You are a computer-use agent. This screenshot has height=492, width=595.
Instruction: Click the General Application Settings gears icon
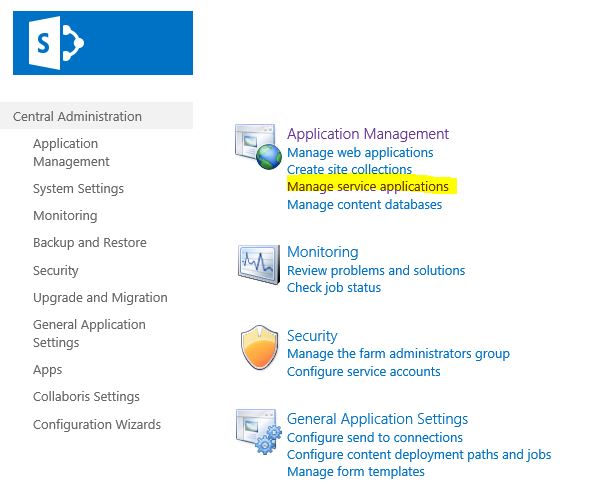click(x=259, y=431)
